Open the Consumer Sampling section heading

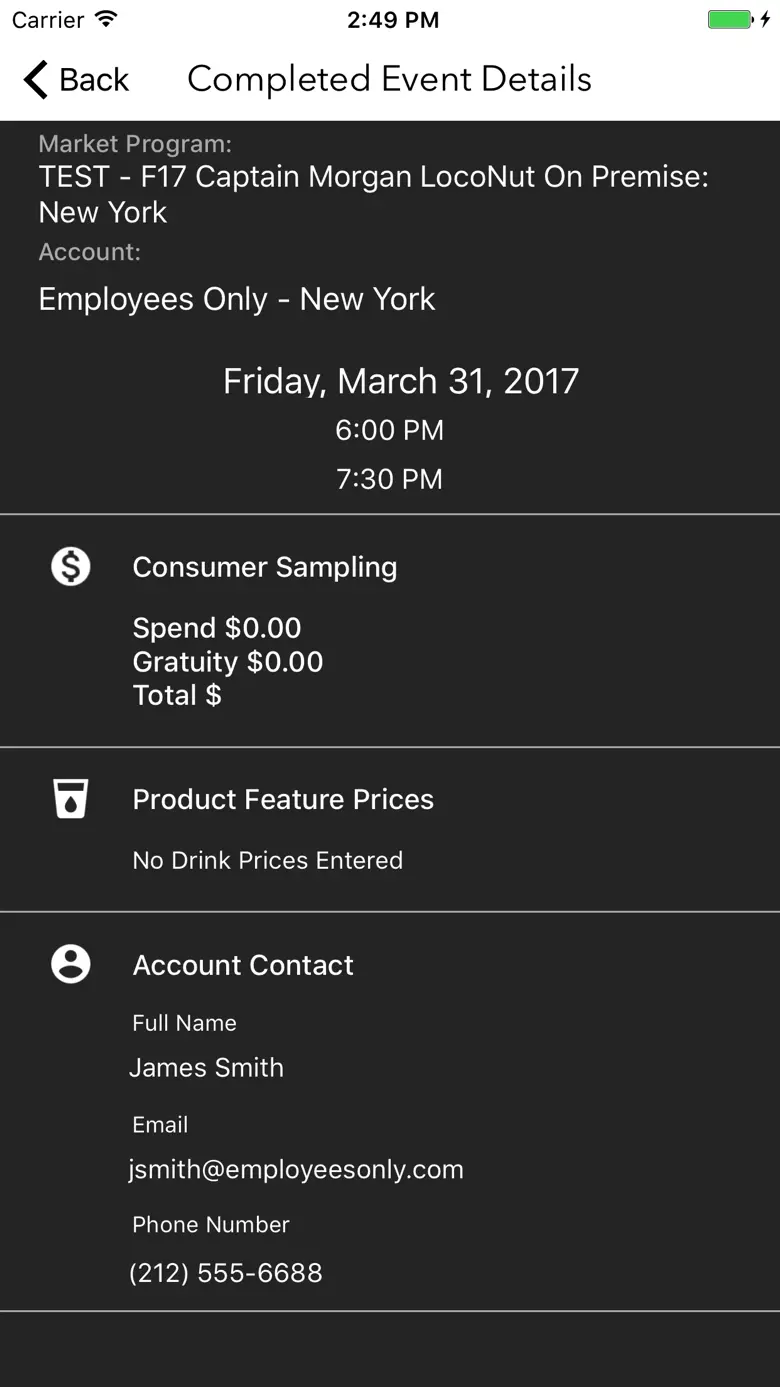click(265, 567)
